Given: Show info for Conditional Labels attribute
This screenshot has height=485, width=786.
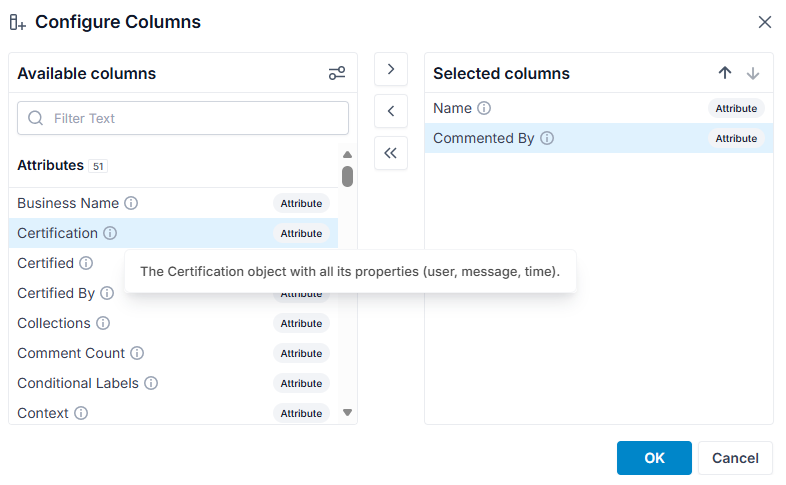Looking at the screenshot, I should click(151, 383).
